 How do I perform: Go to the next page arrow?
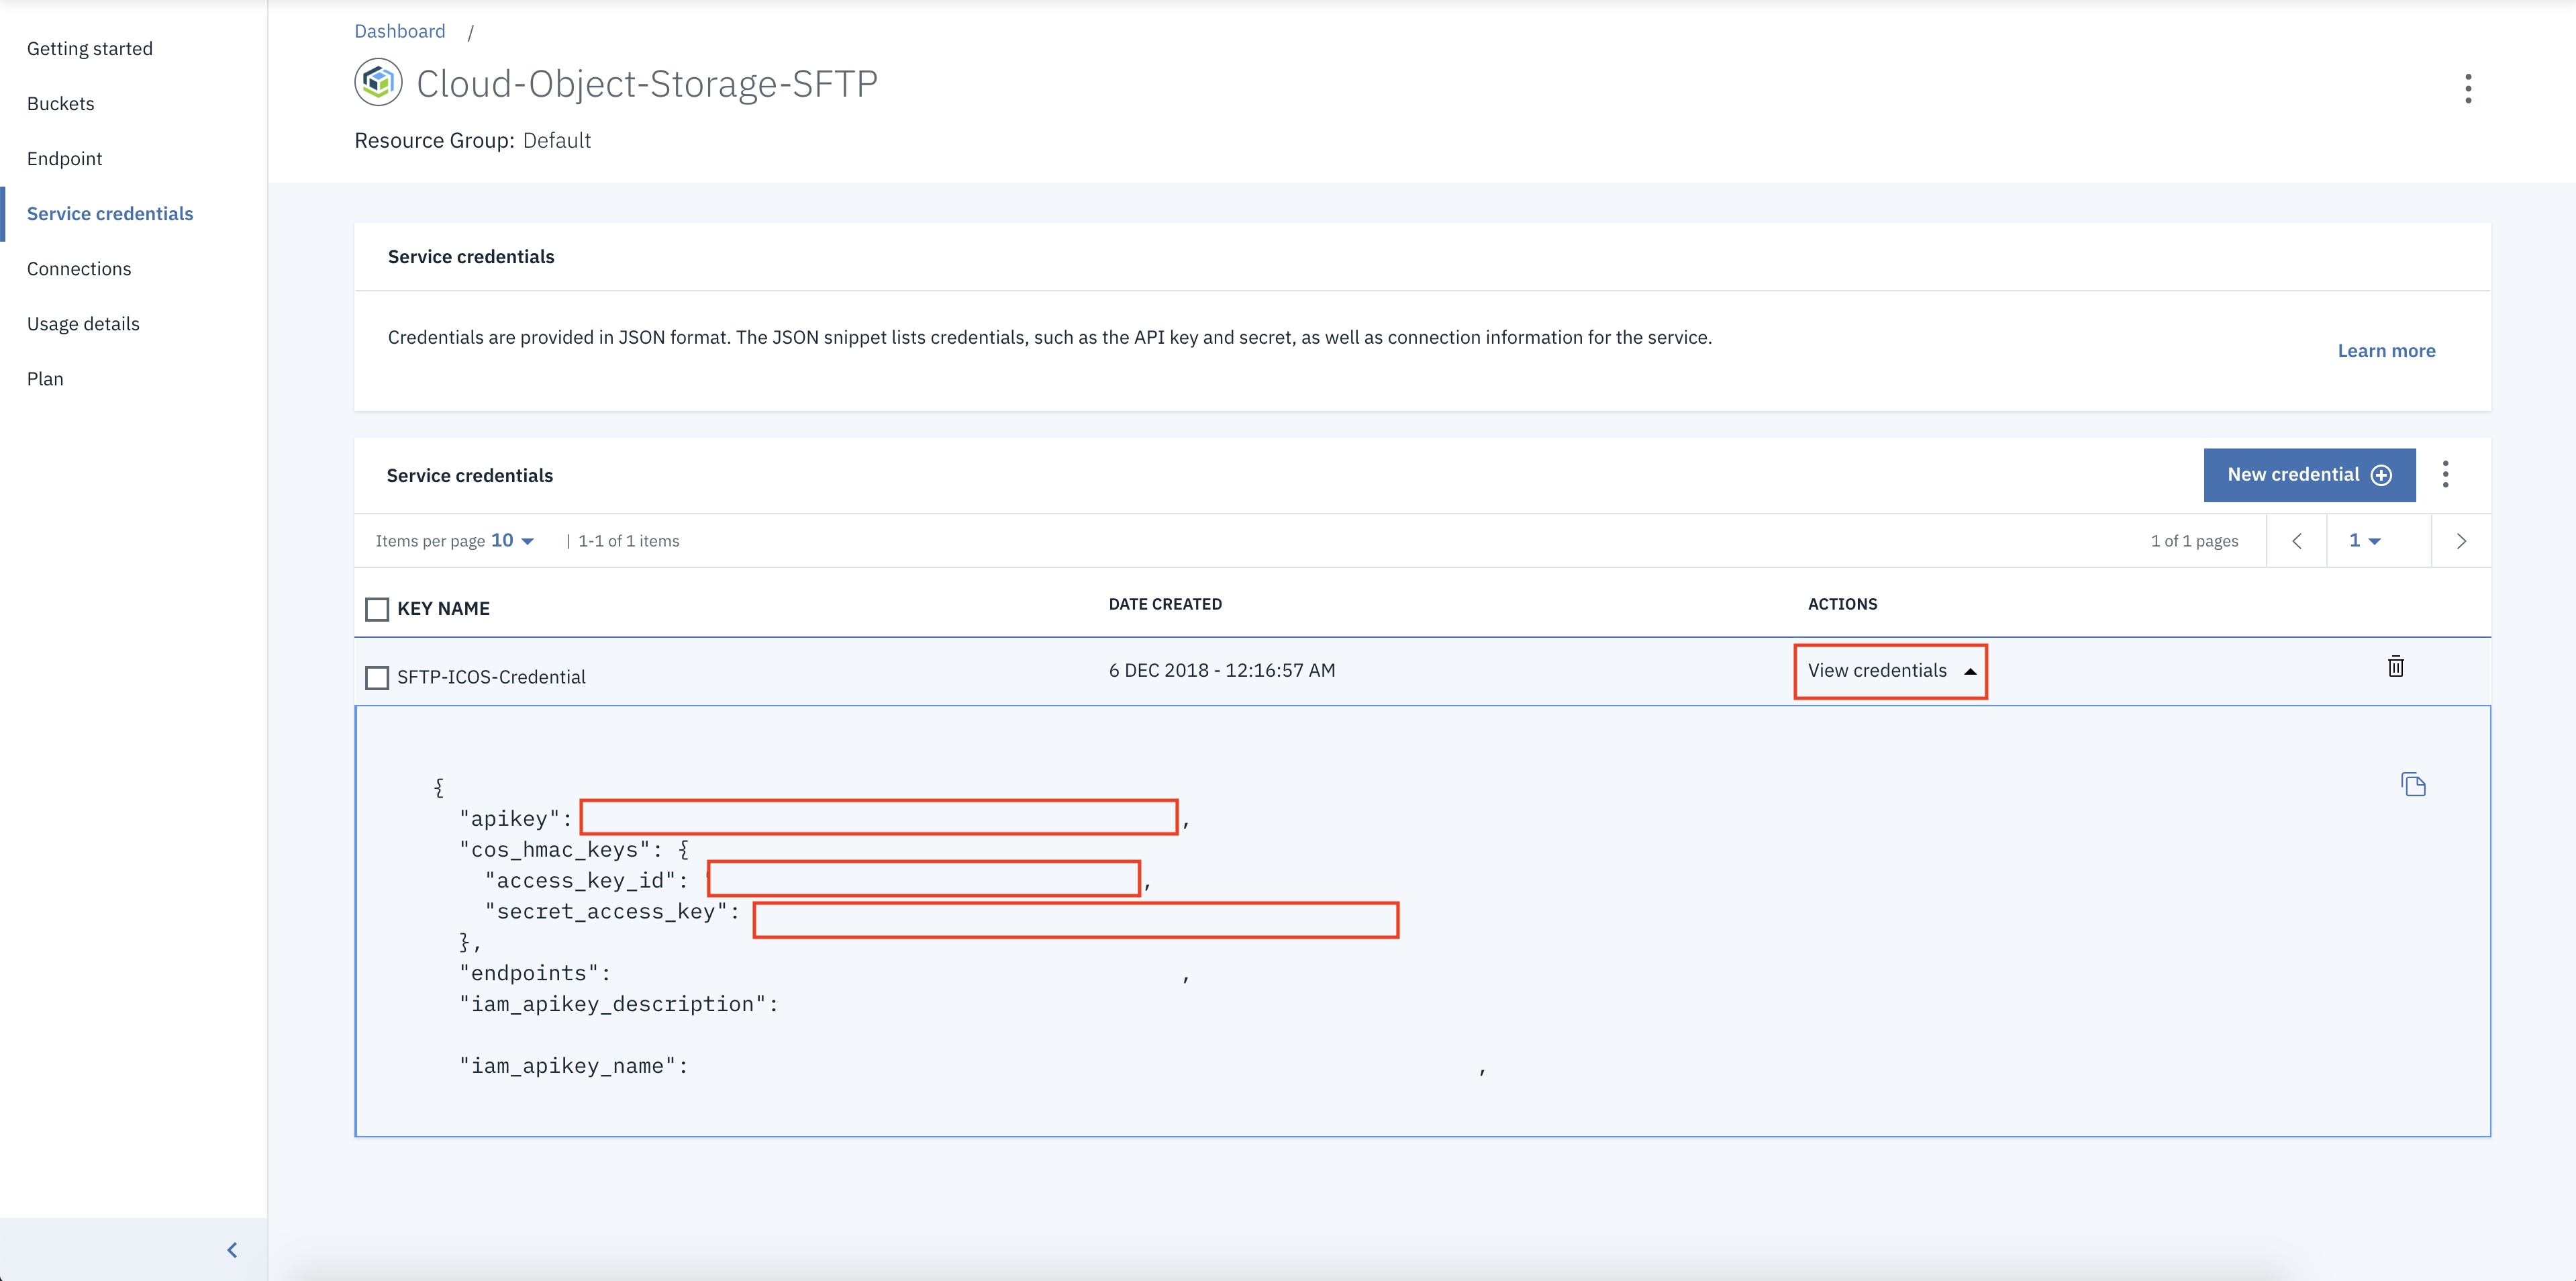pos(2460,541)
